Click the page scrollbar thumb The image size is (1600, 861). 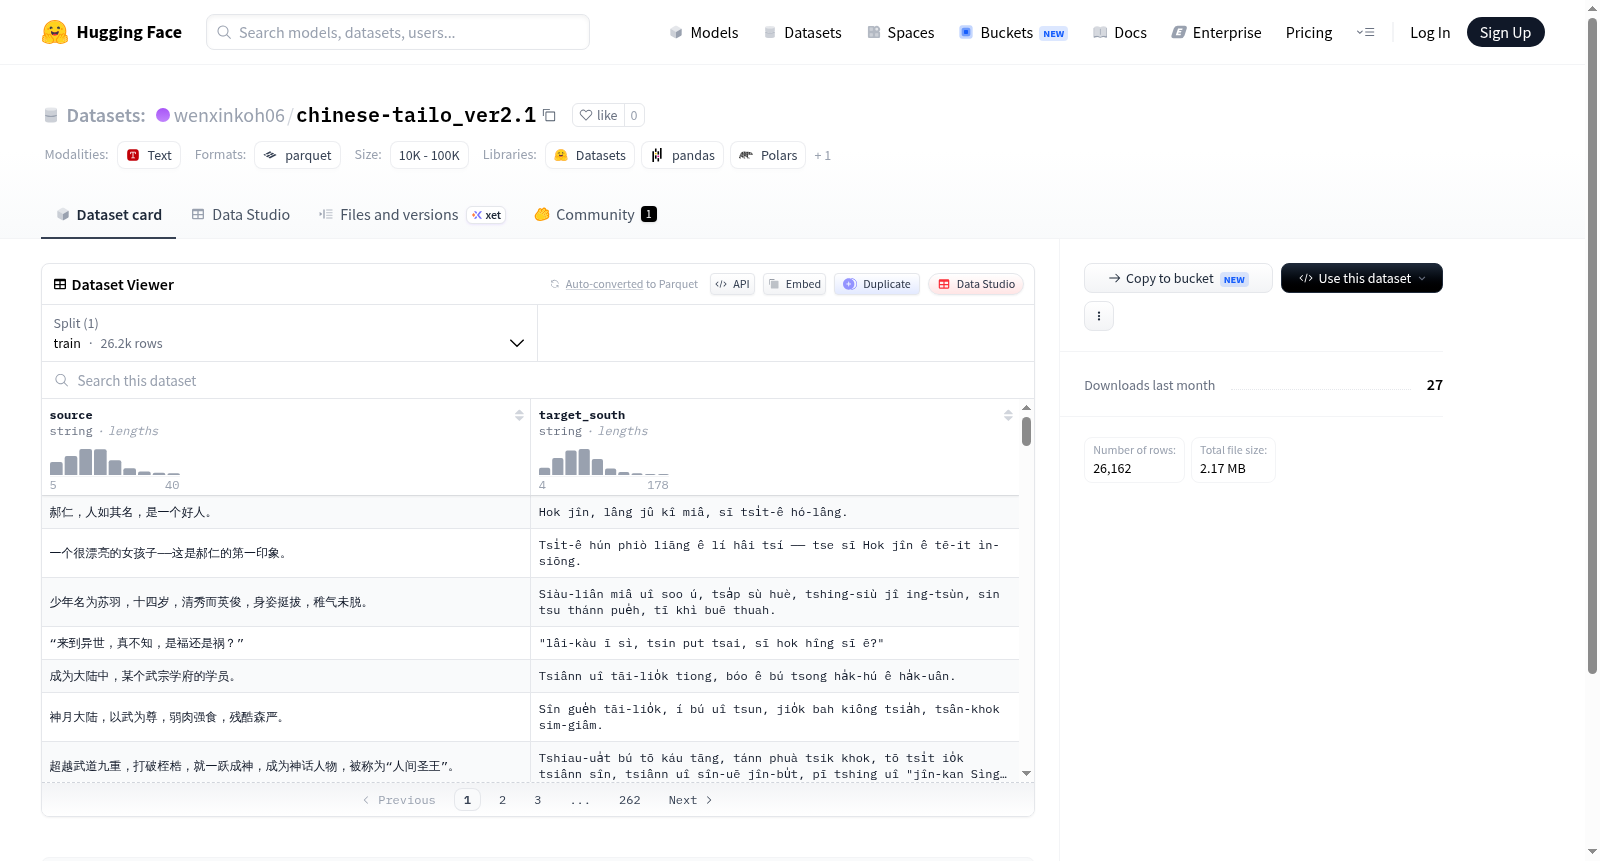(1592, 345)
